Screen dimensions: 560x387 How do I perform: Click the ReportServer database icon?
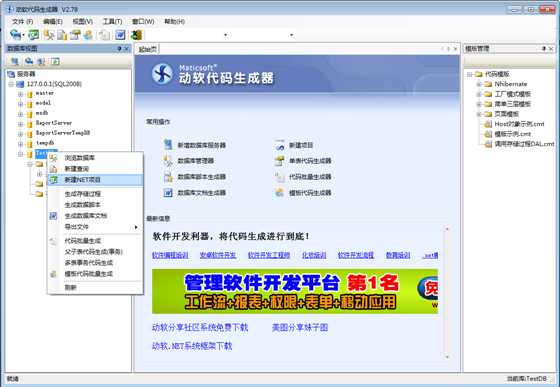coord(30,124)
